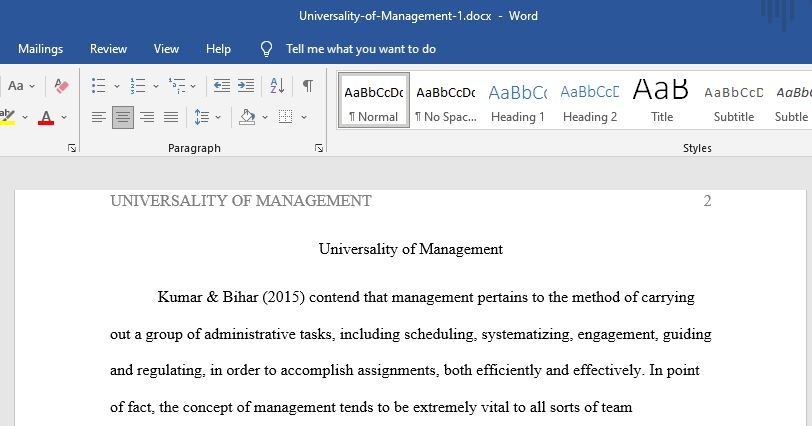The width and height of the screenshot is (812, 426).
Task: Click the centered title Universality of Management
Action: (411, 249)
